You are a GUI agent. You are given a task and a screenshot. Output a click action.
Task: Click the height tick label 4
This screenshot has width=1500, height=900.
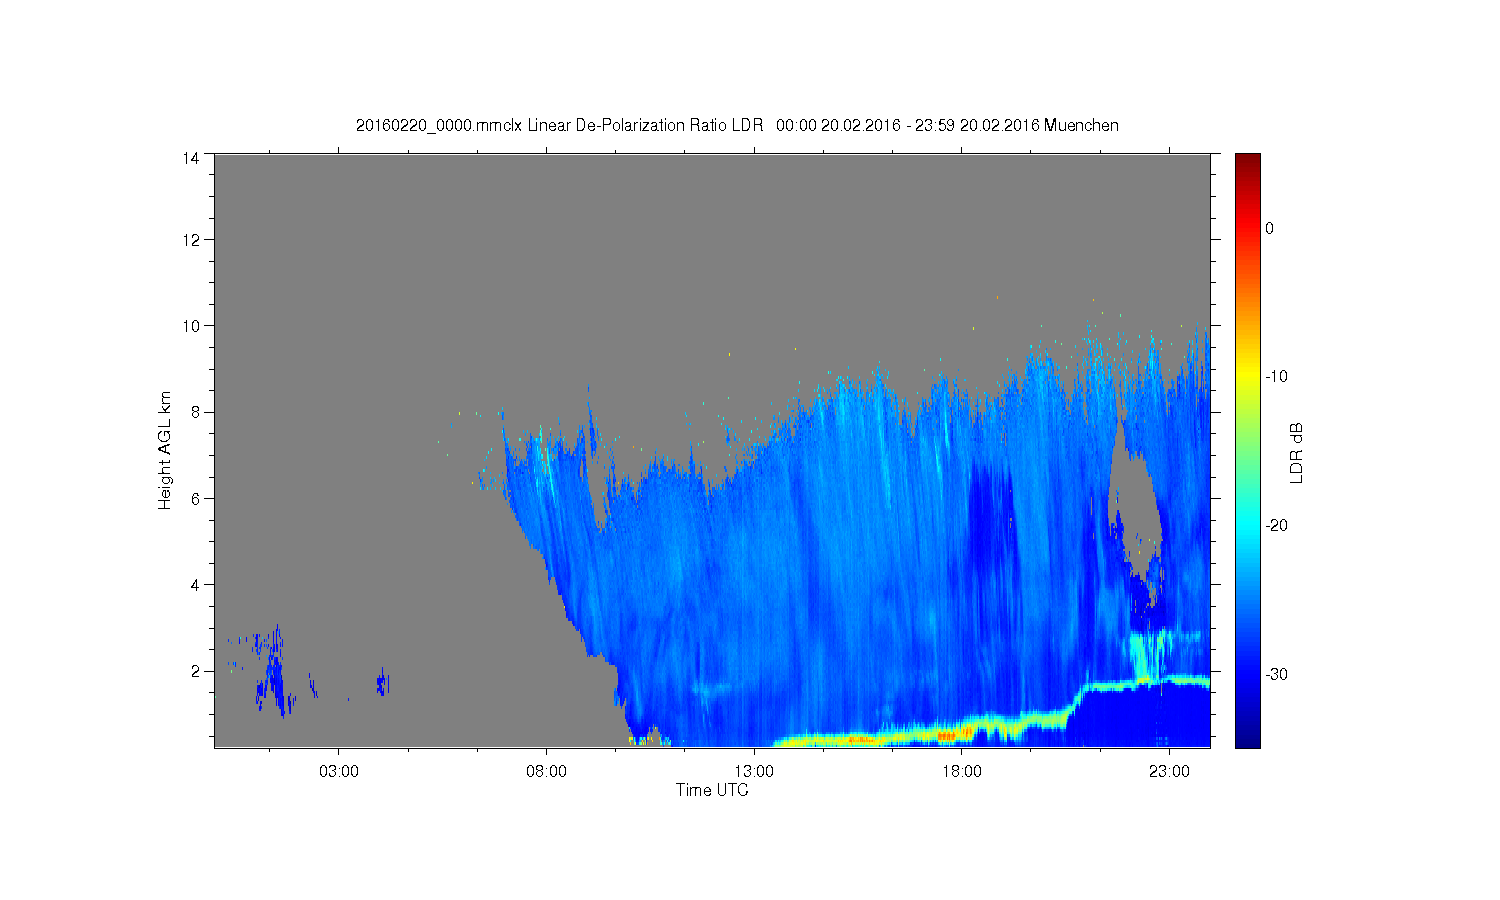pos(196,585)
